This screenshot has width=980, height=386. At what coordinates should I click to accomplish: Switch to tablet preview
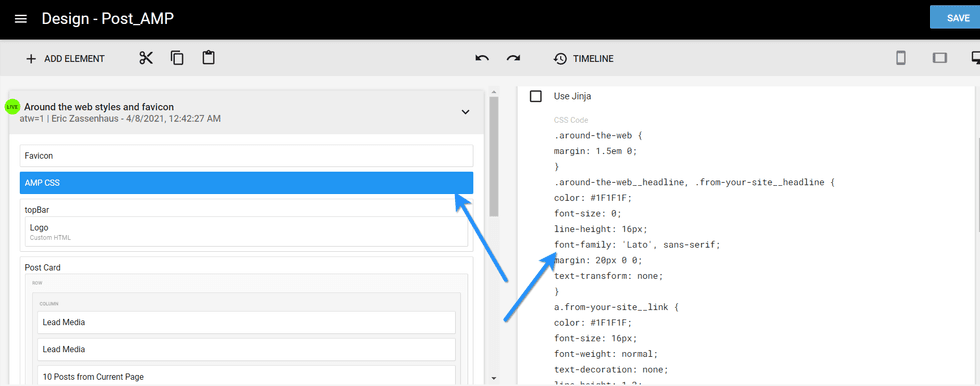coord(939,58)
